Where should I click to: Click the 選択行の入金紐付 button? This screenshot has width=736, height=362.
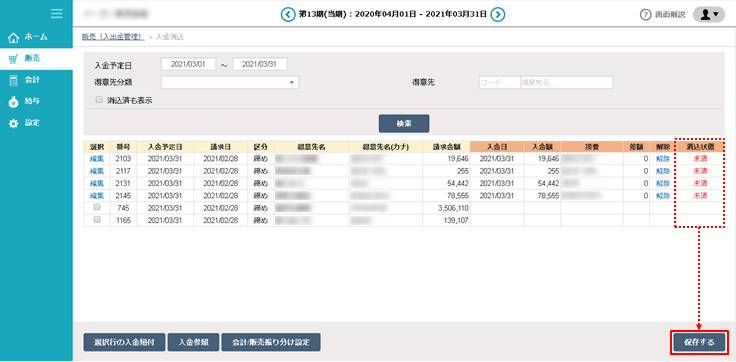tap(125, 342)
